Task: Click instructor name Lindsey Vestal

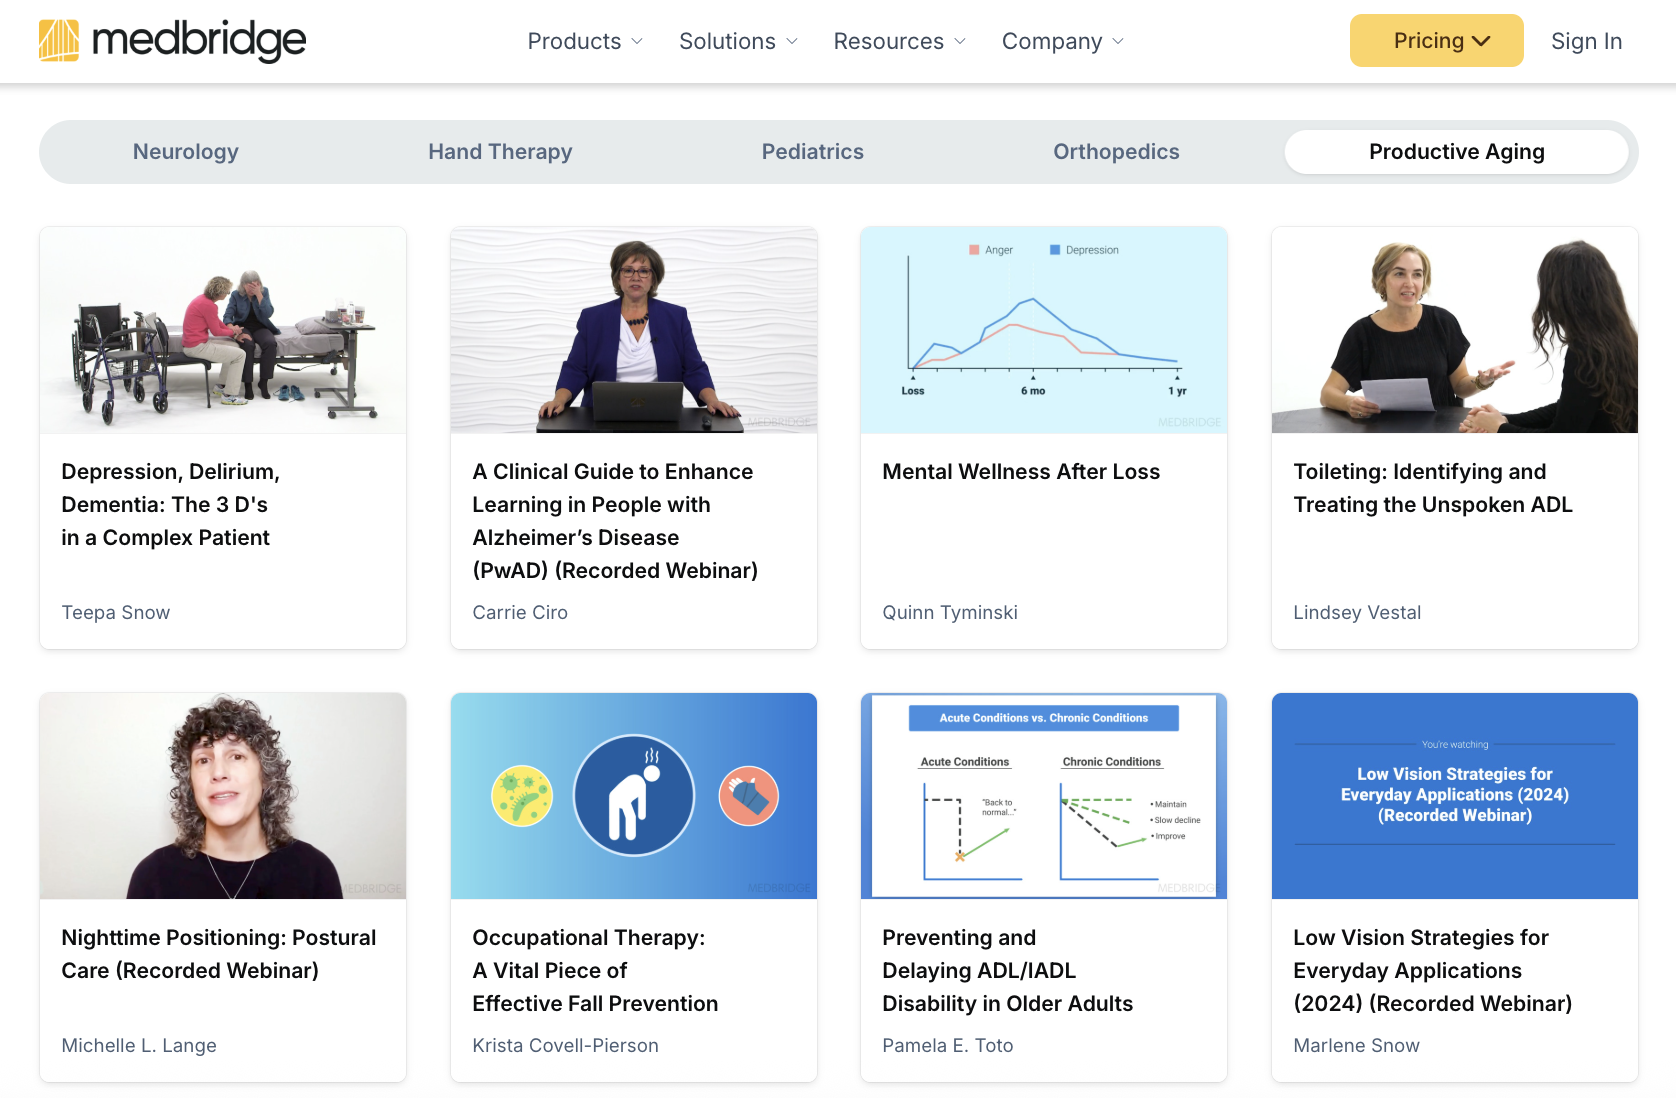Action: (x=1356, y=611)
